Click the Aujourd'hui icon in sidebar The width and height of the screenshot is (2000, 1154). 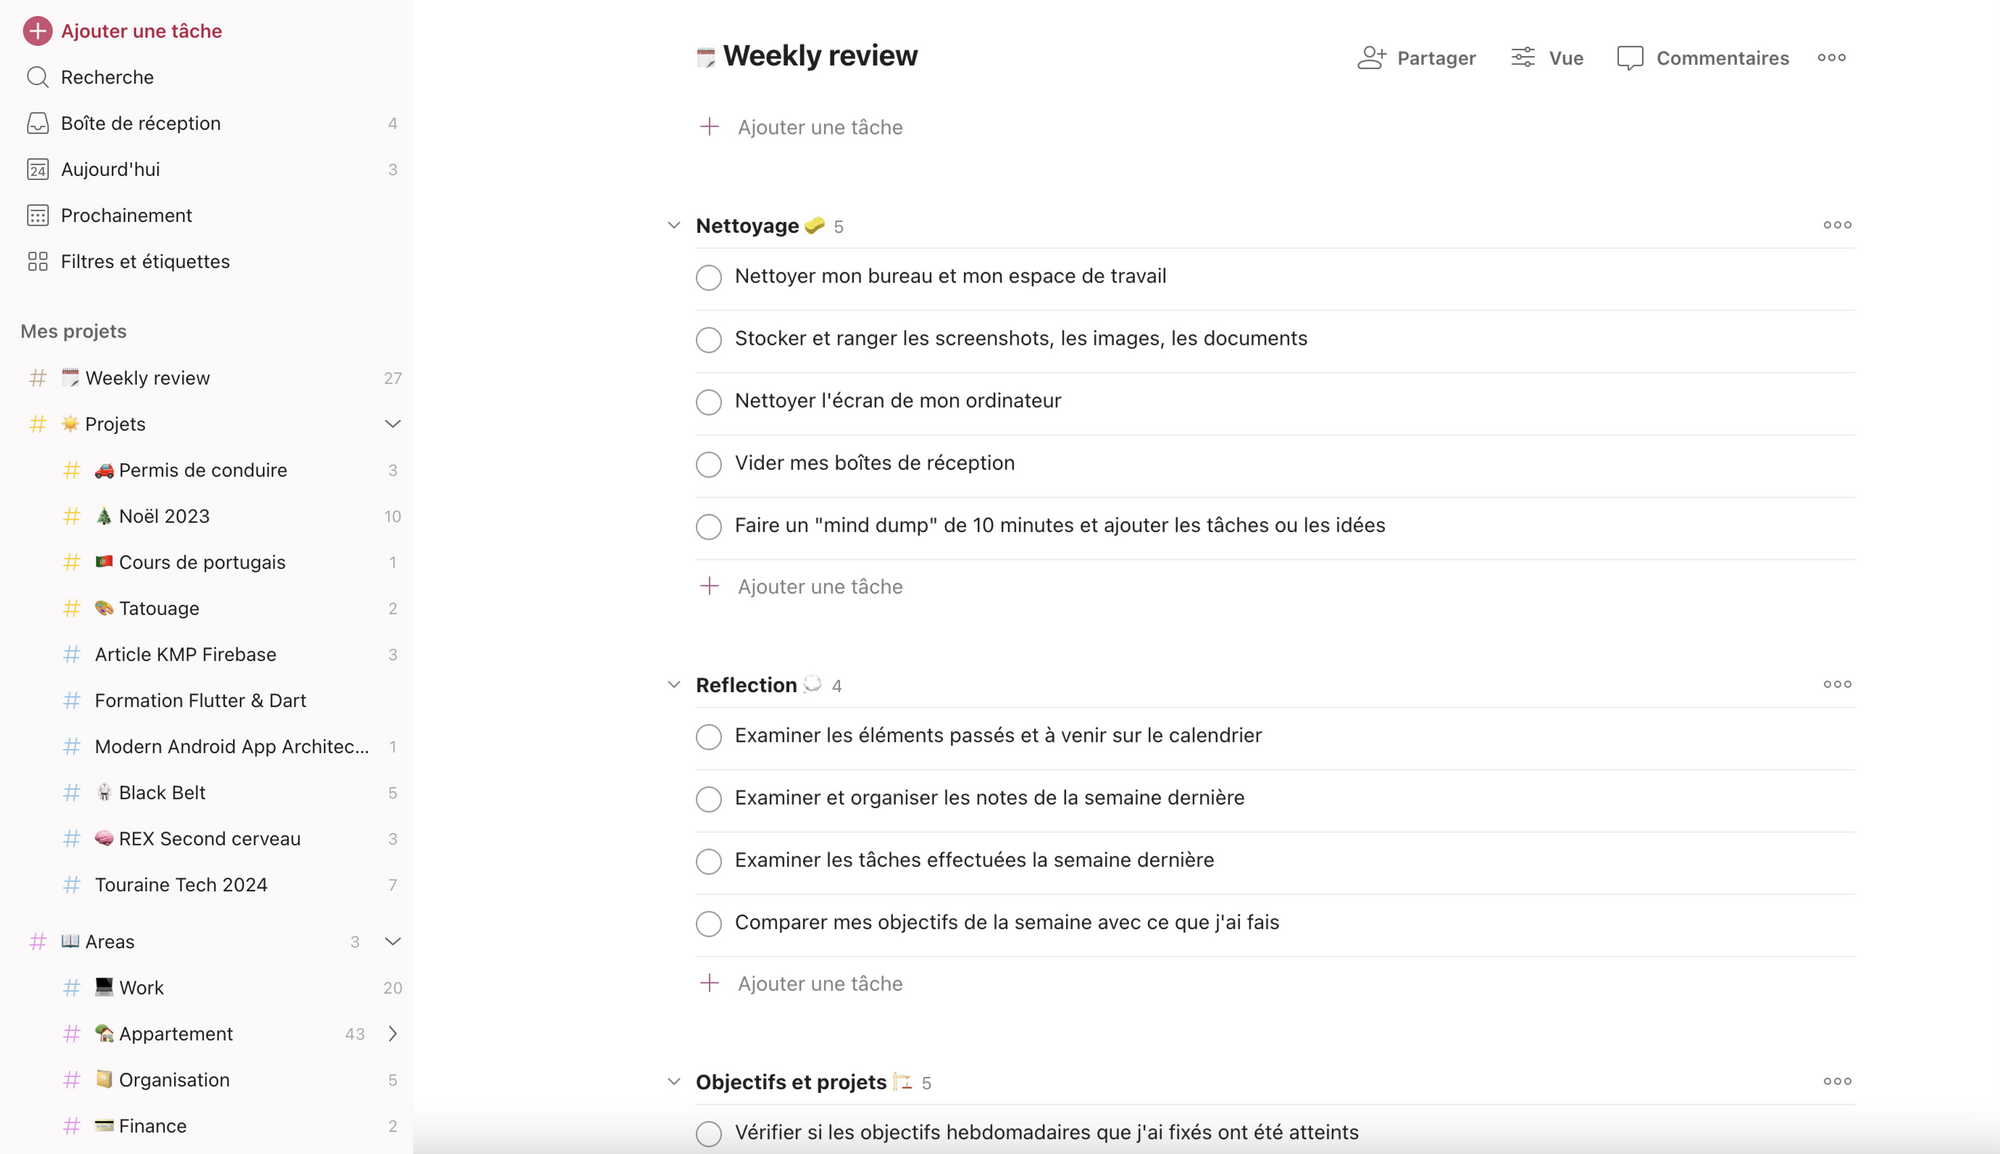(37, 168)
